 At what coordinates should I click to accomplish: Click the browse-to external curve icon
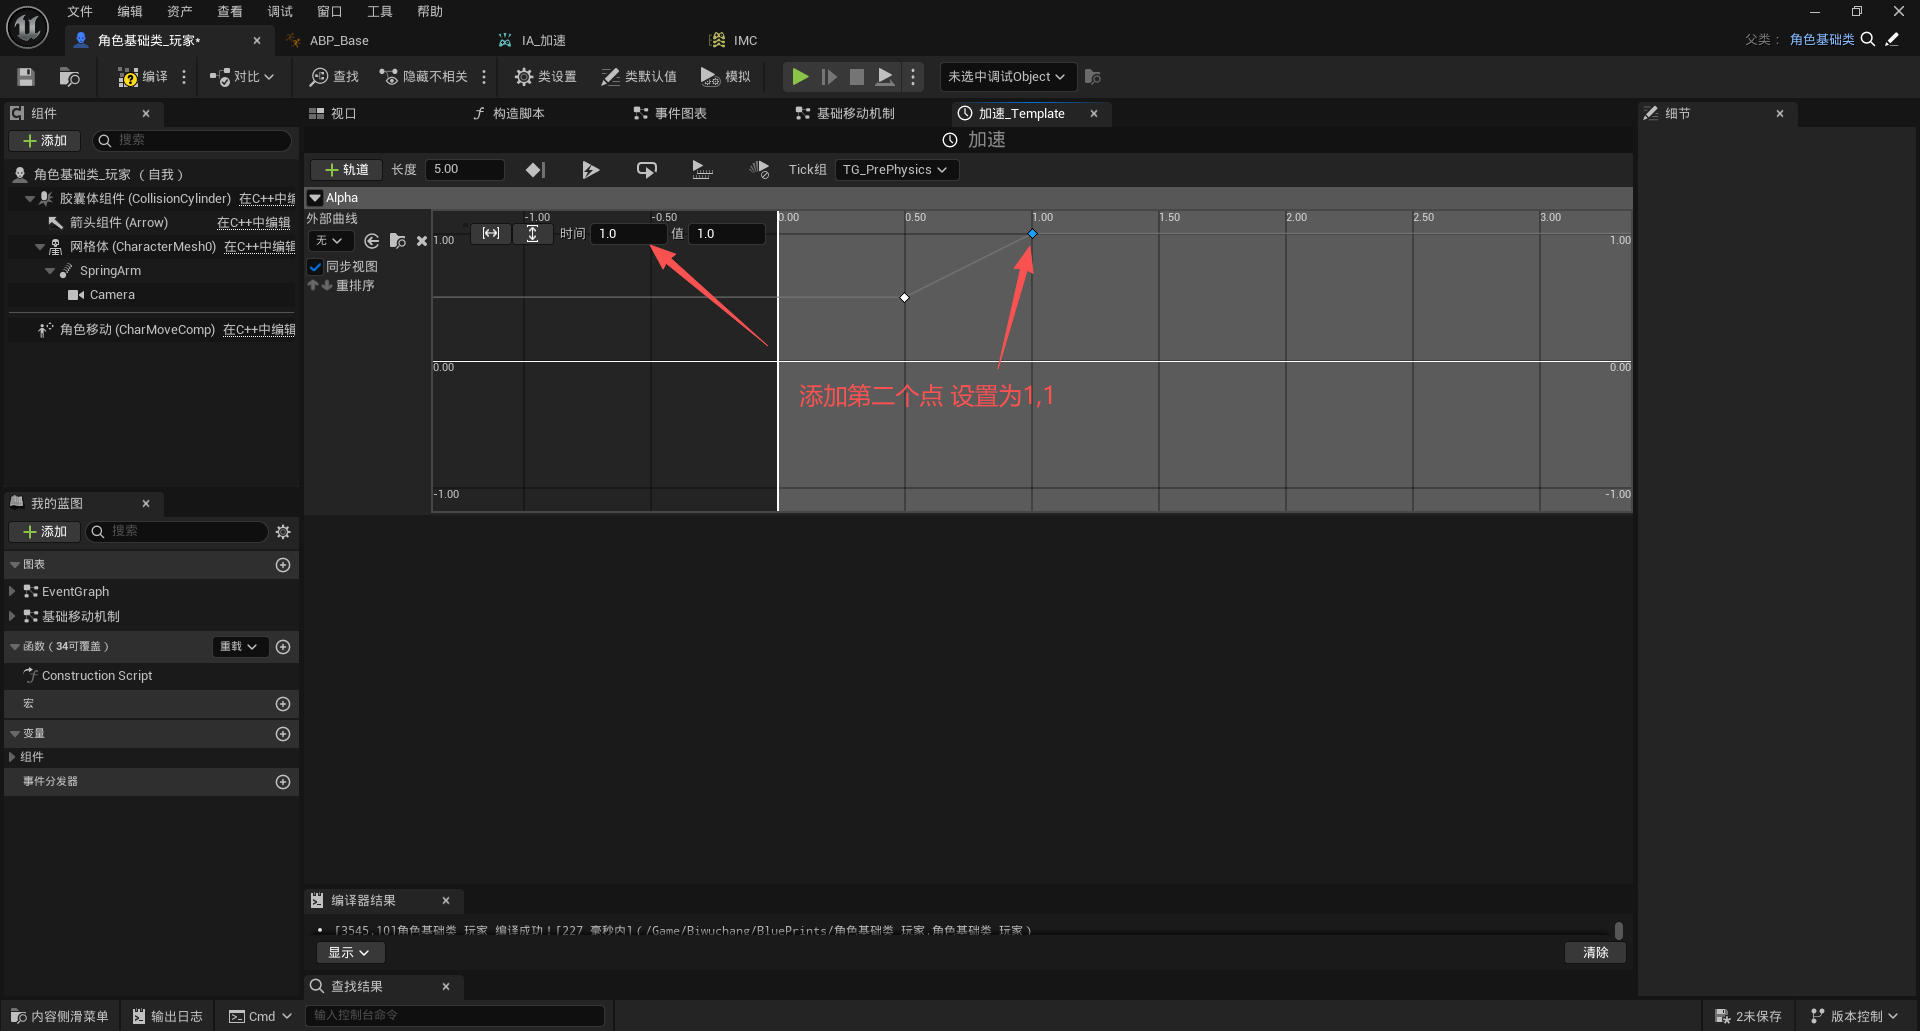(x=397, y=241)
